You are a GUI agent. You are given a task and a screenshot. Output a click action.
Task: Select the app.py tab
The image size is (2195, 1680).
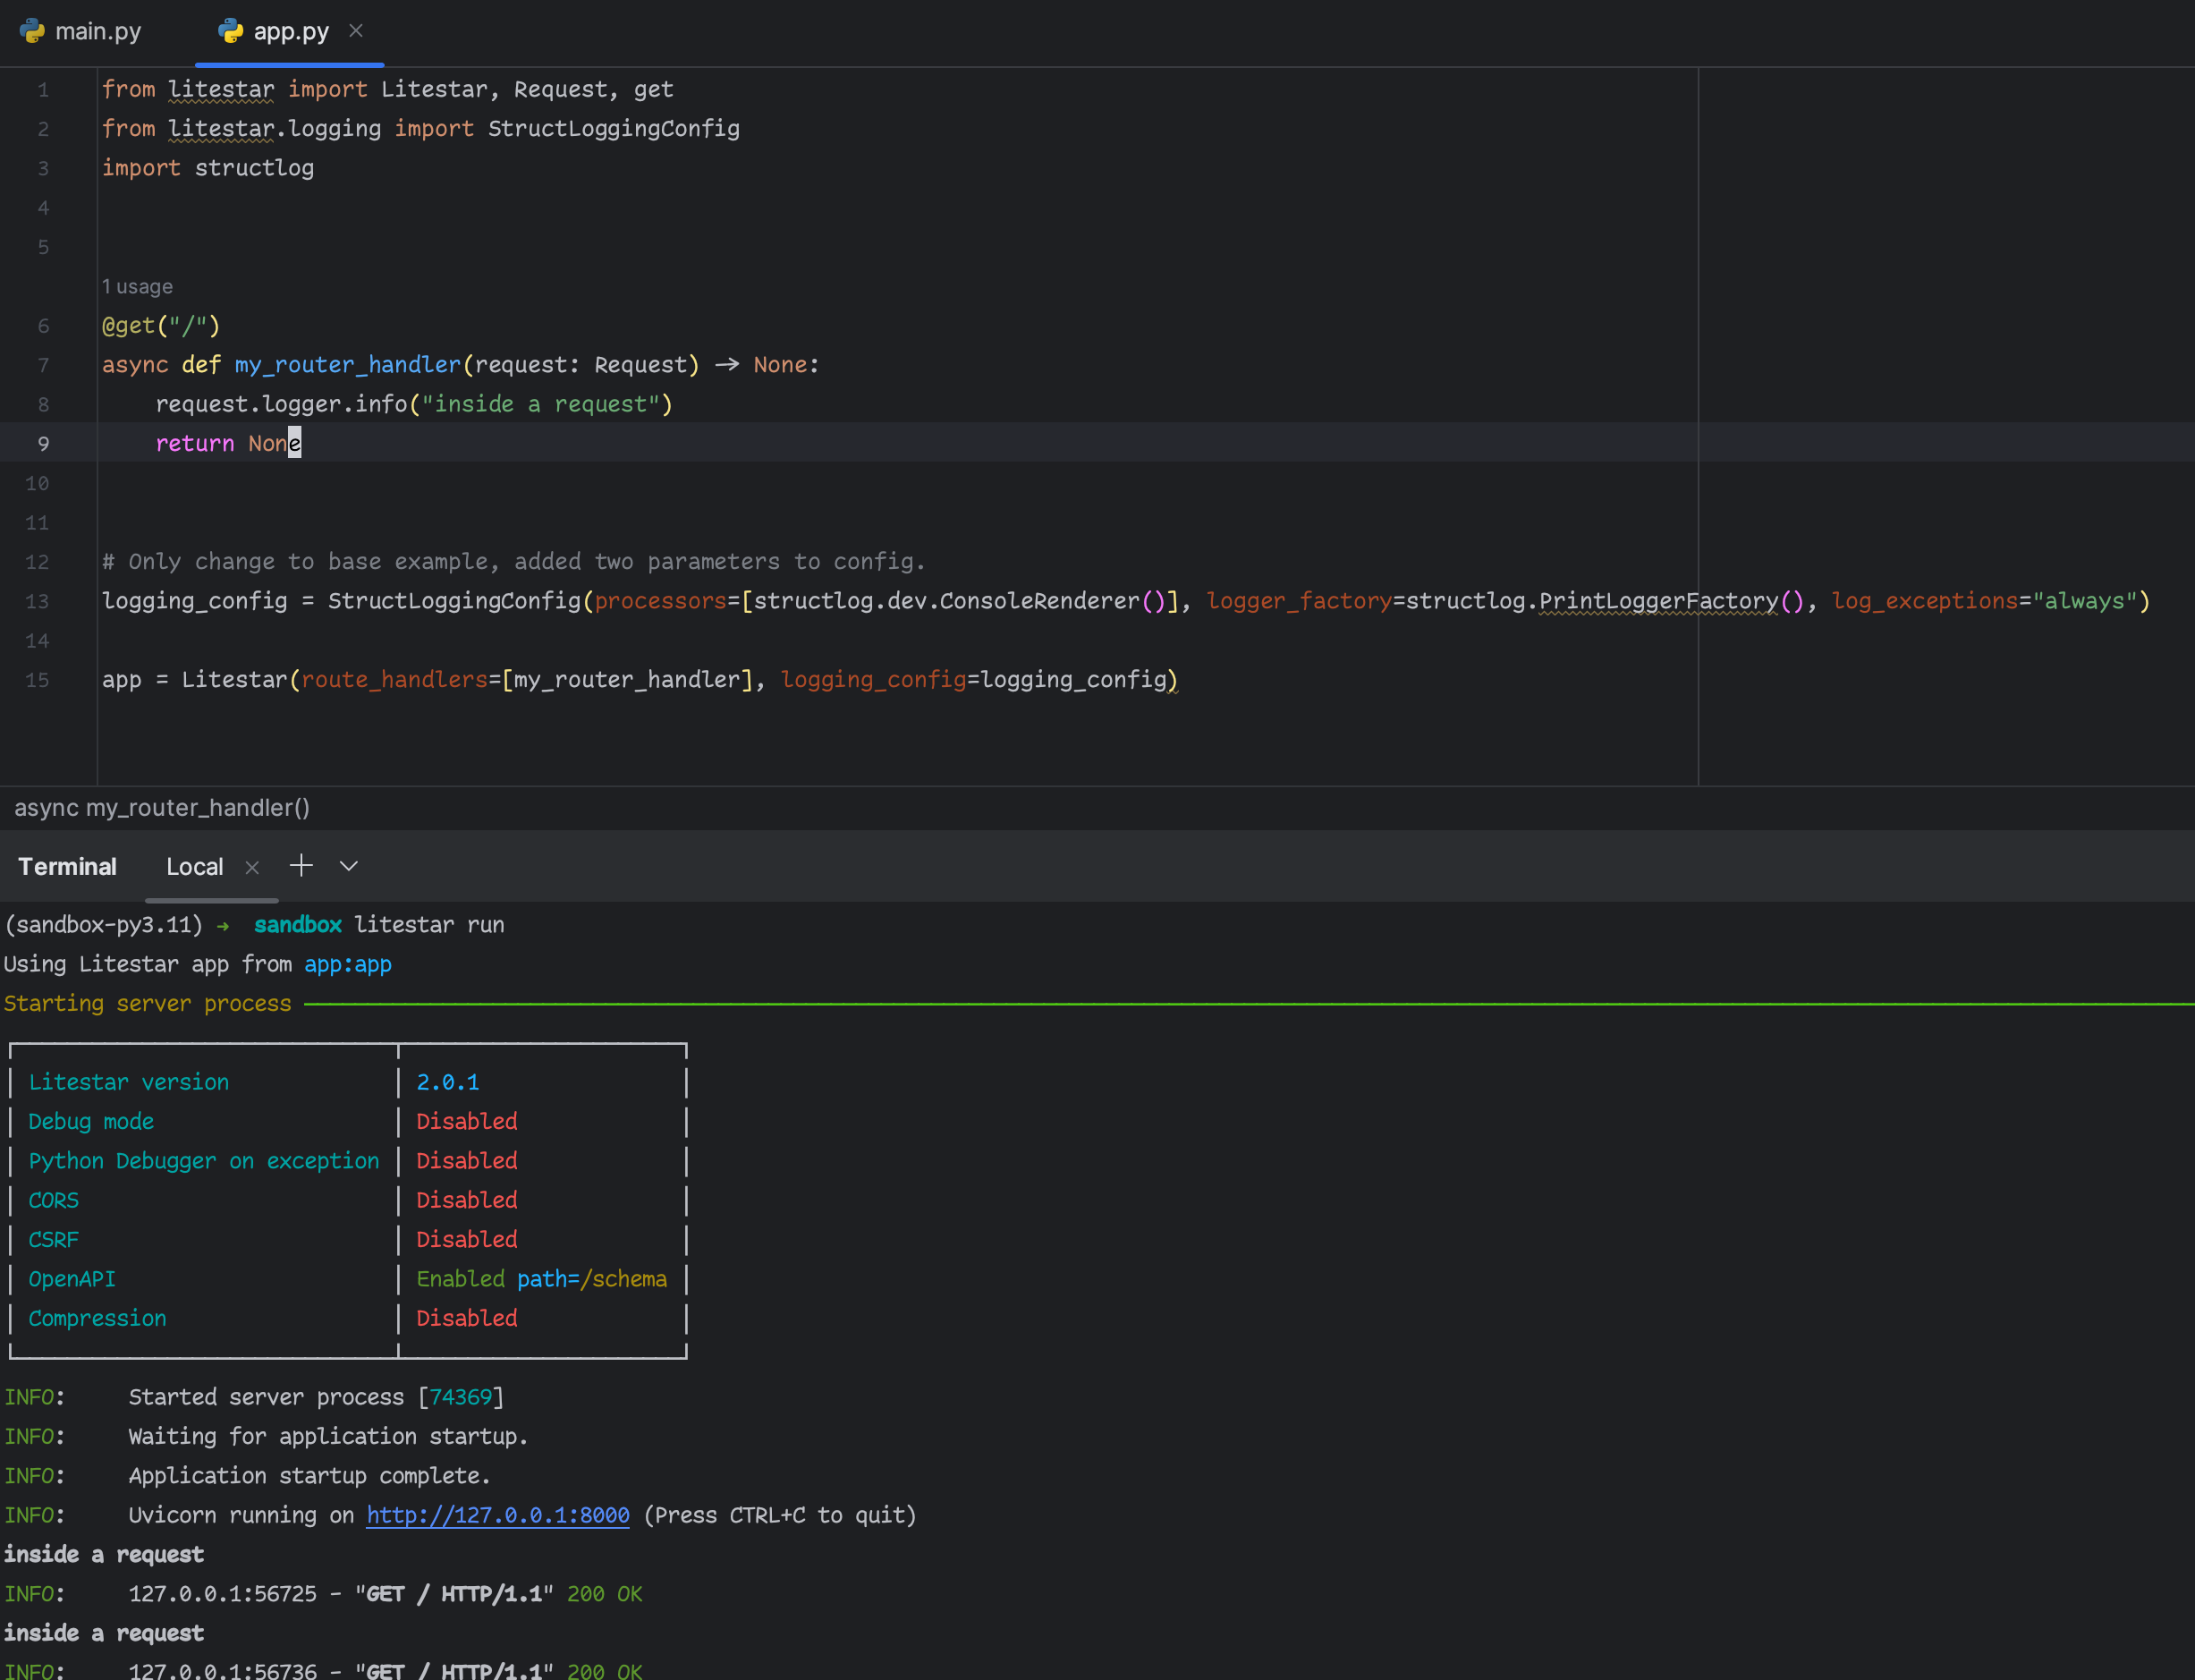point(290,31)
